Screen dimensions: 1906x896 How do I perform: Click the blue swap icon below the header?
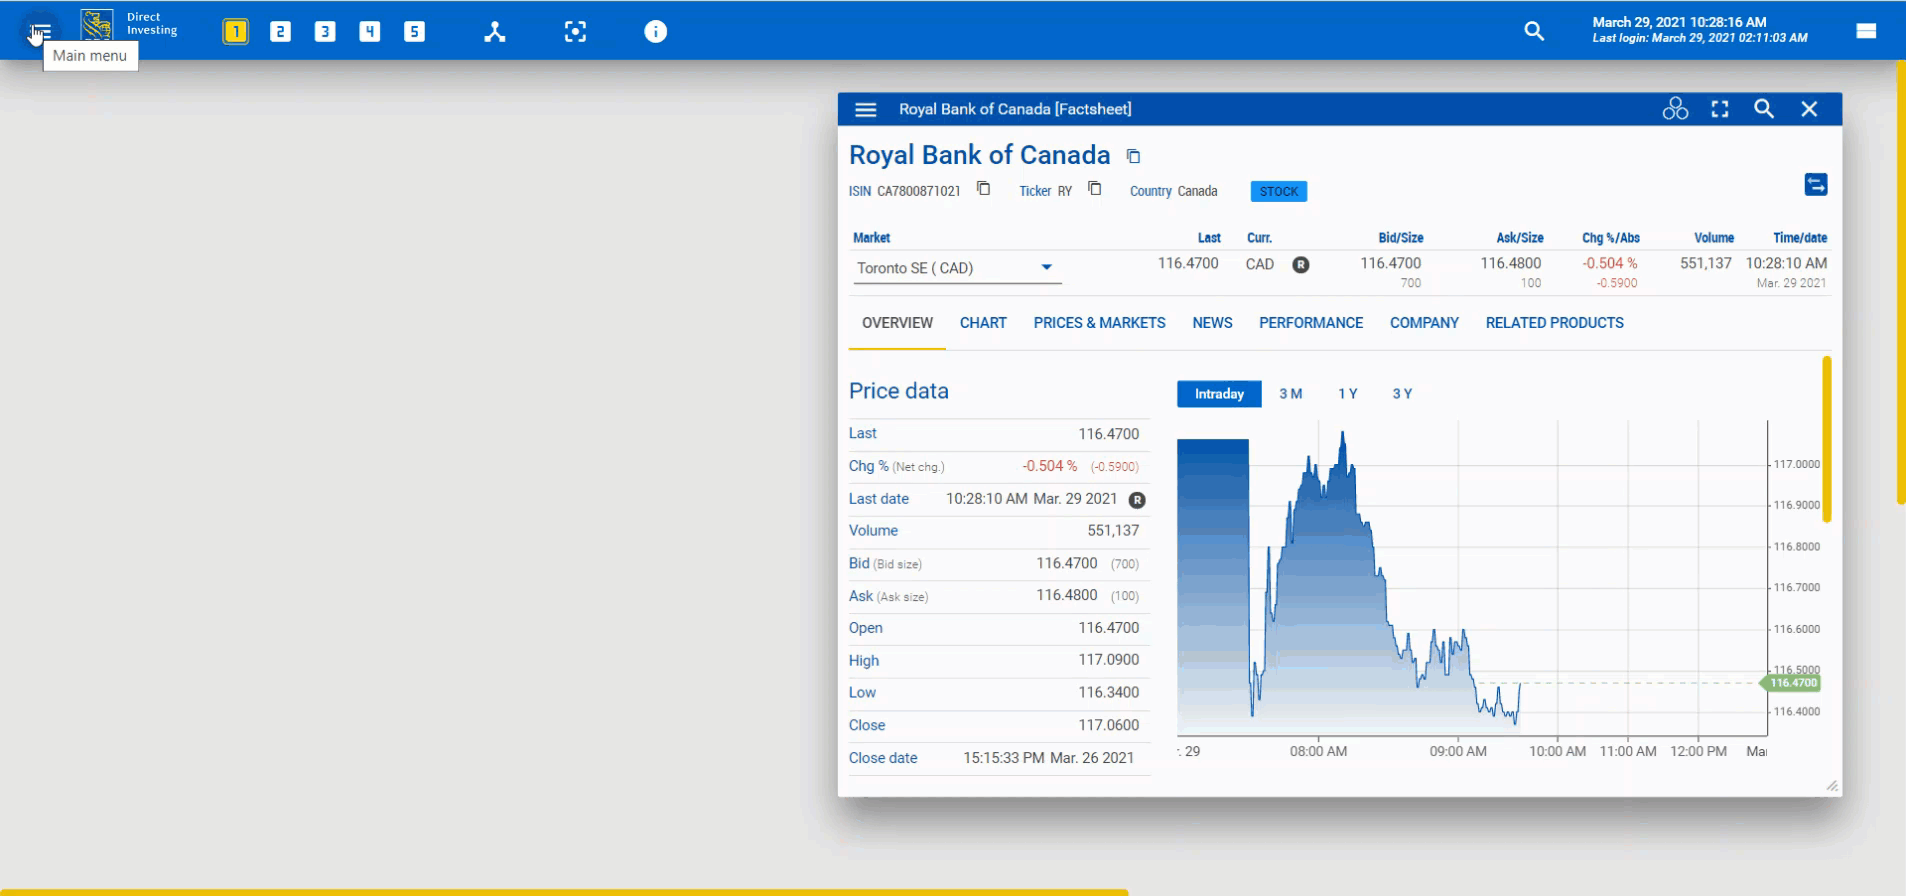coord(1815,185)
